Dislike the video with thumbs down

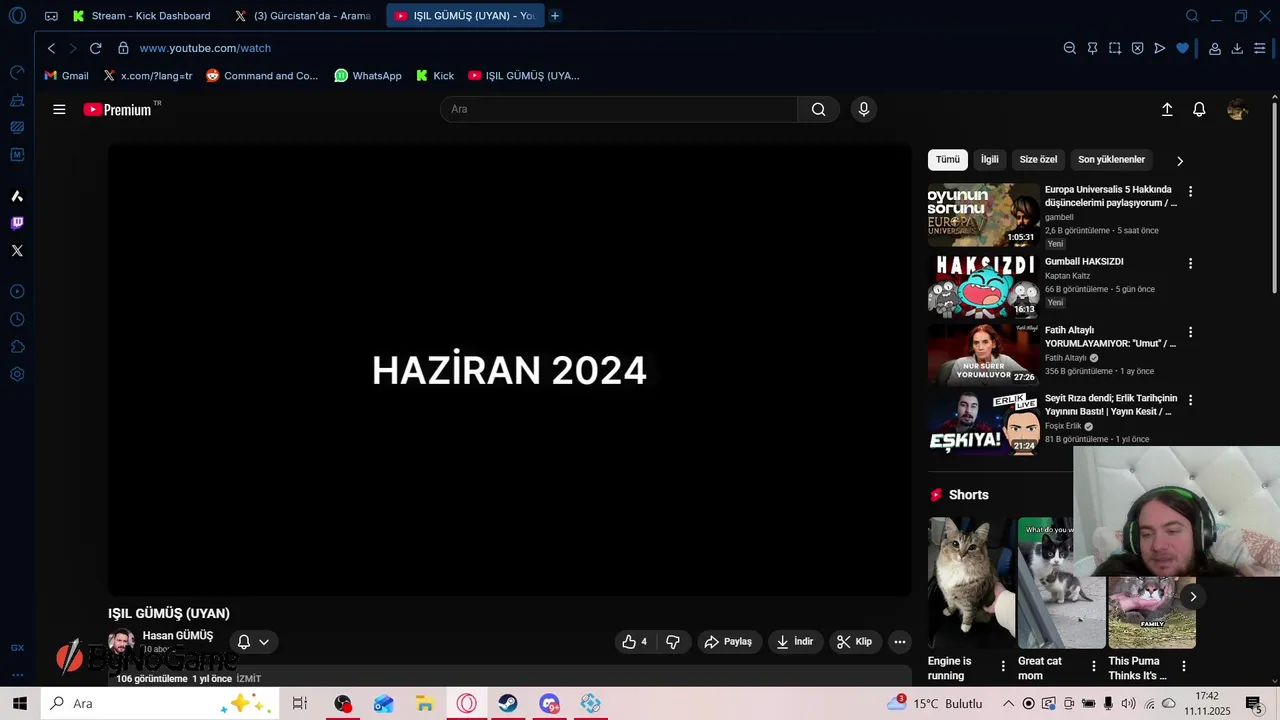point(673,642)
